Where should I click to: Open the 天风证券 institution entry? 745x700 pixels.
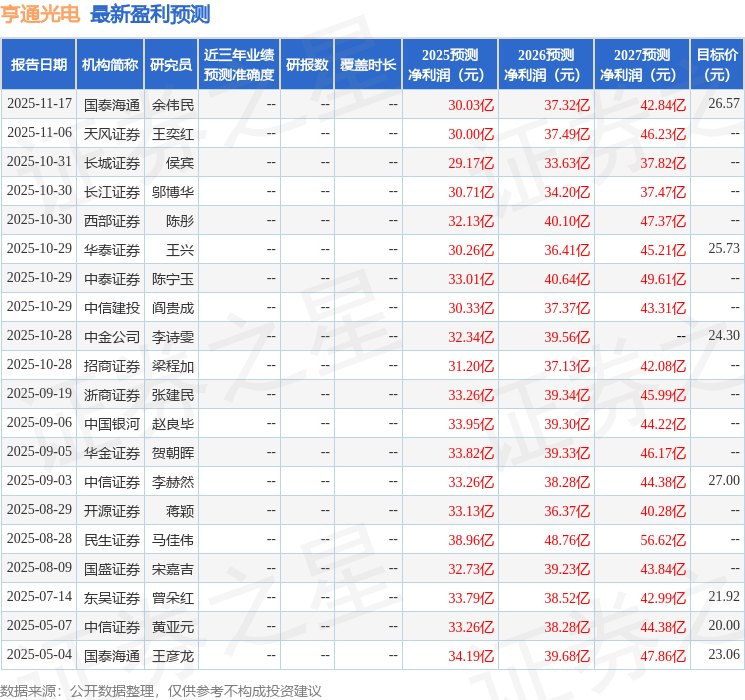112,133
